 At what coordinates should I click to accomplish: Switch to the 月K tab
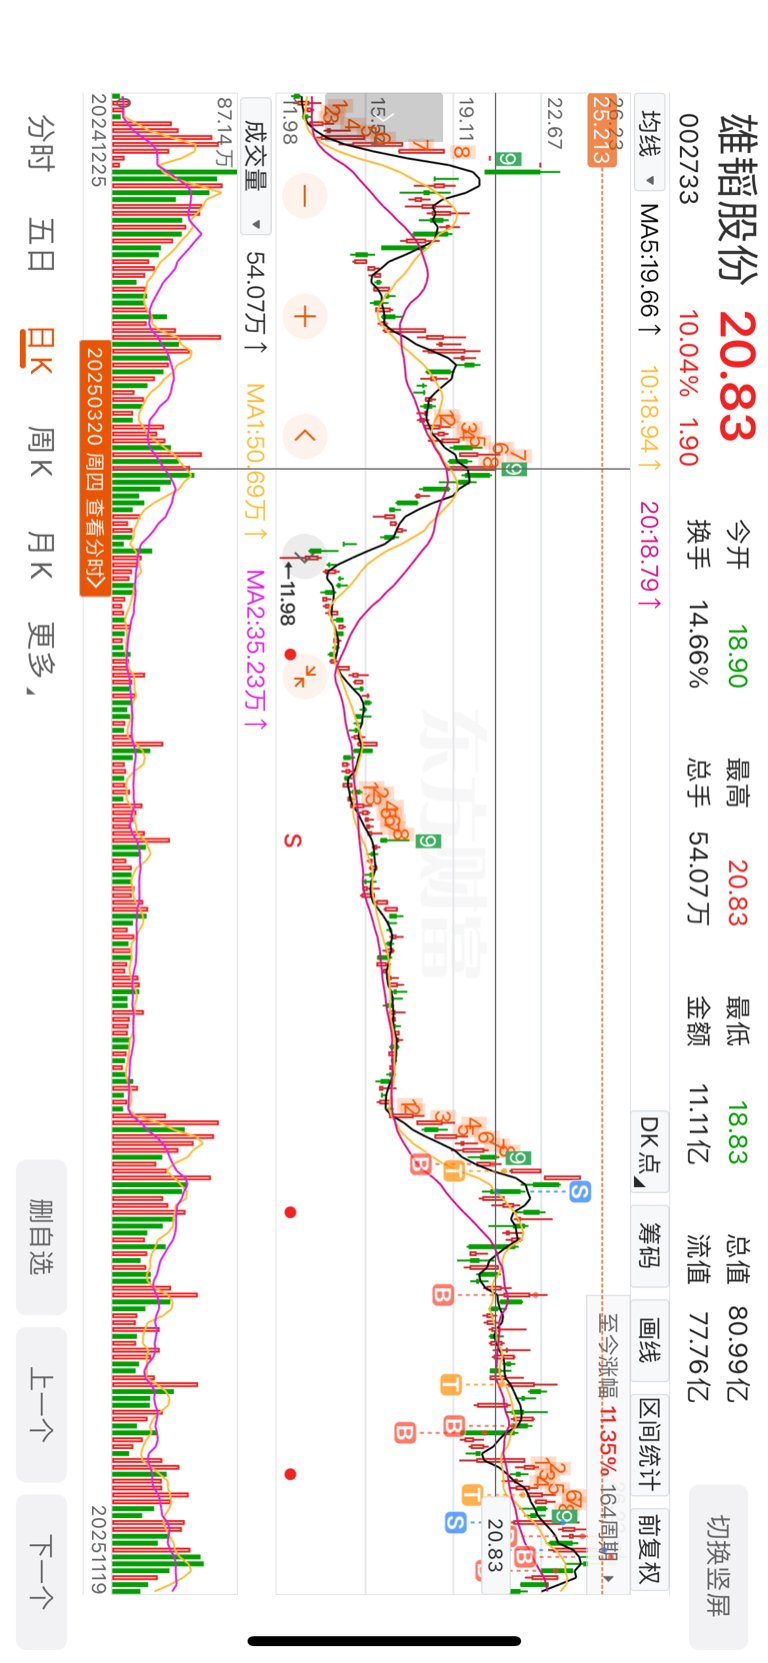coord(41,556)
